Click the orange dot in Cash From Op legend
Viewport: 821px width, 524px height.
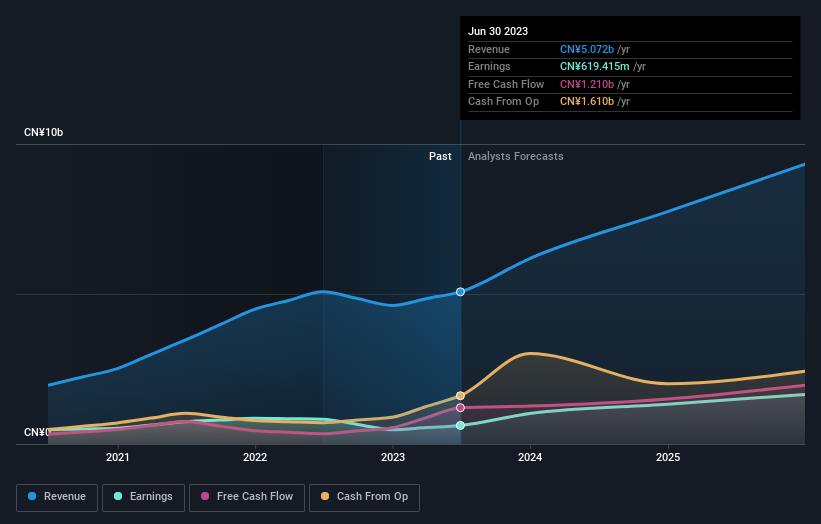click(325, 496)
